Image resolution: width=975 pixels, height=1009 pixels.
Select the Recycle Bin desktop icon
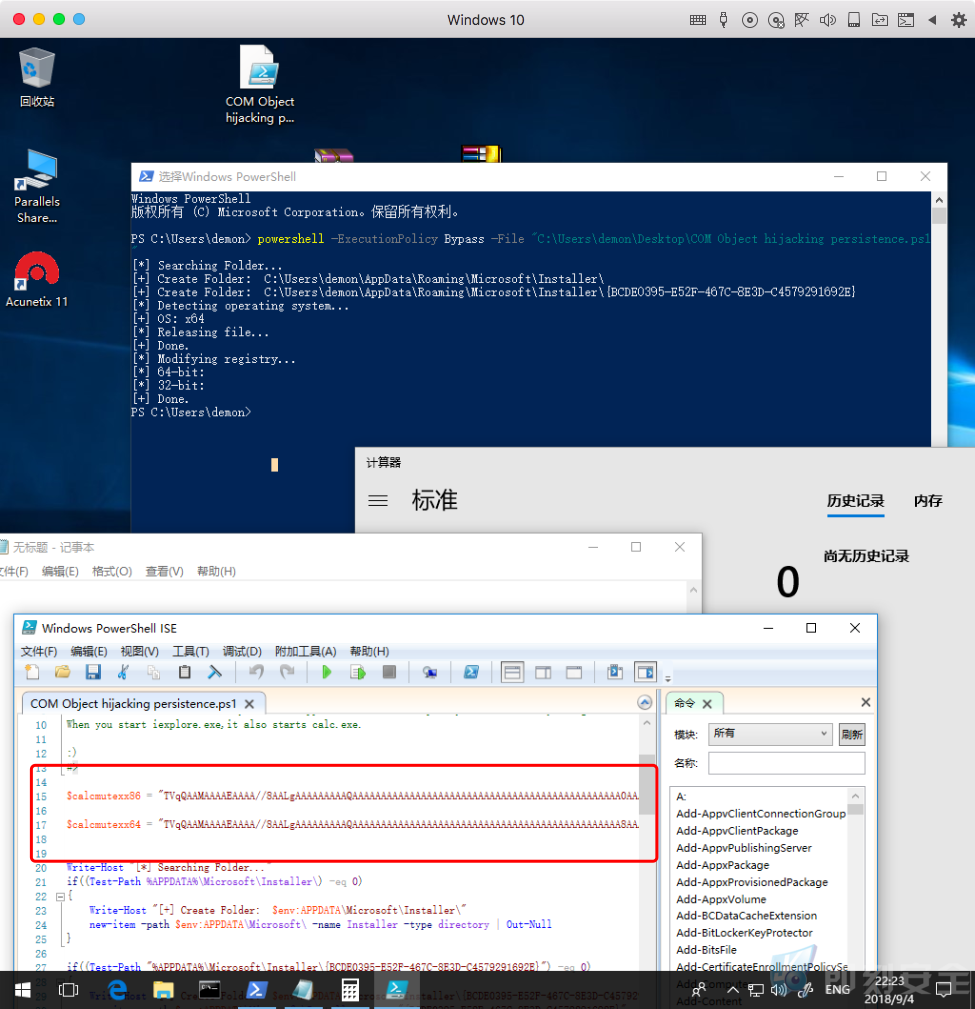click(x=37, y=77)
